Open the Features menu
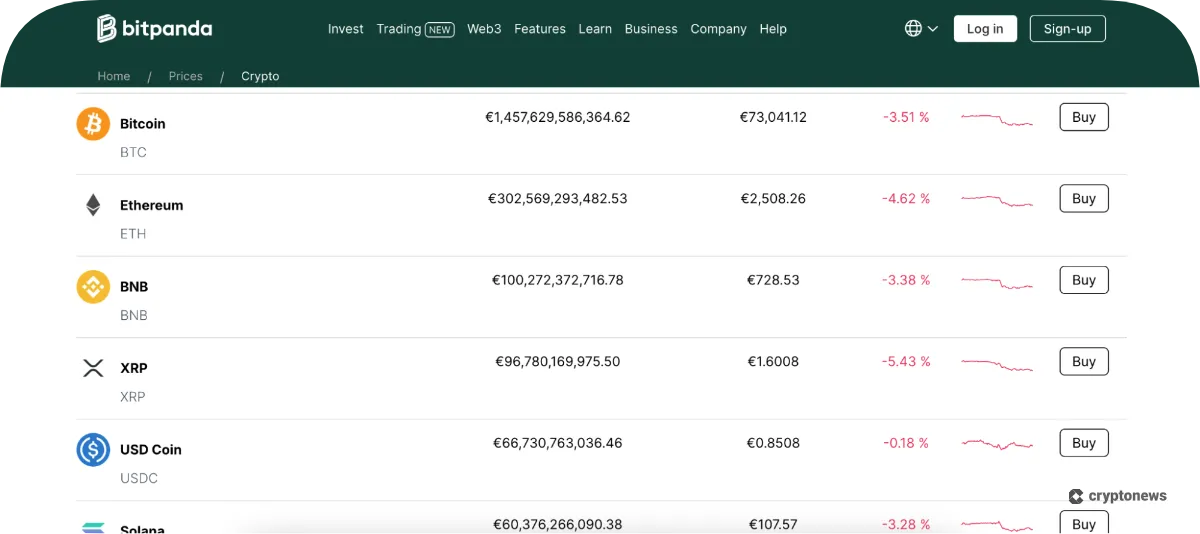Image resolution: width=1200 pixels, height=534 pixels. [x=540, y=29]
